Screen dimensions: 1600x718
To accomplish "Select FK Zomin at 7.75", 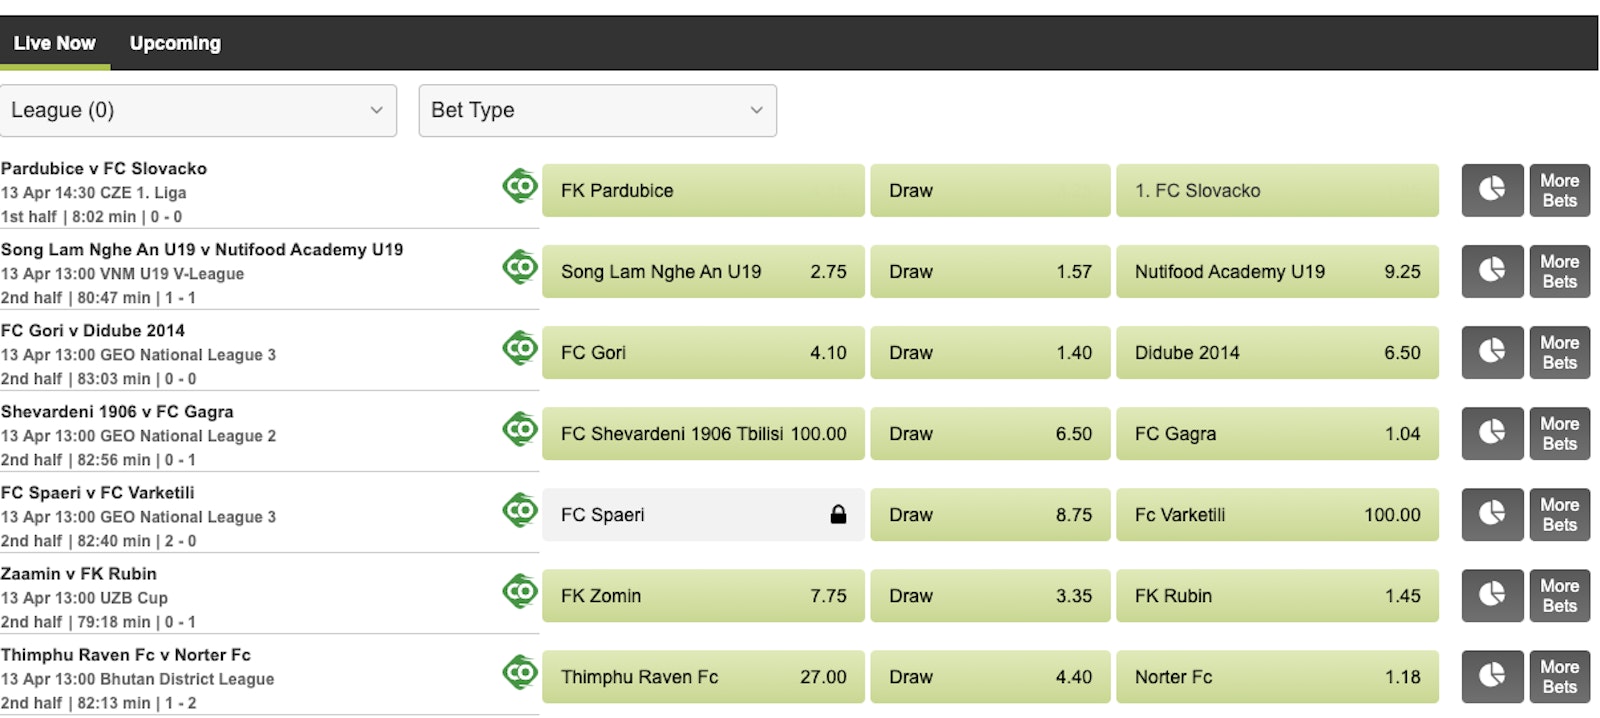I will [702, 595].
